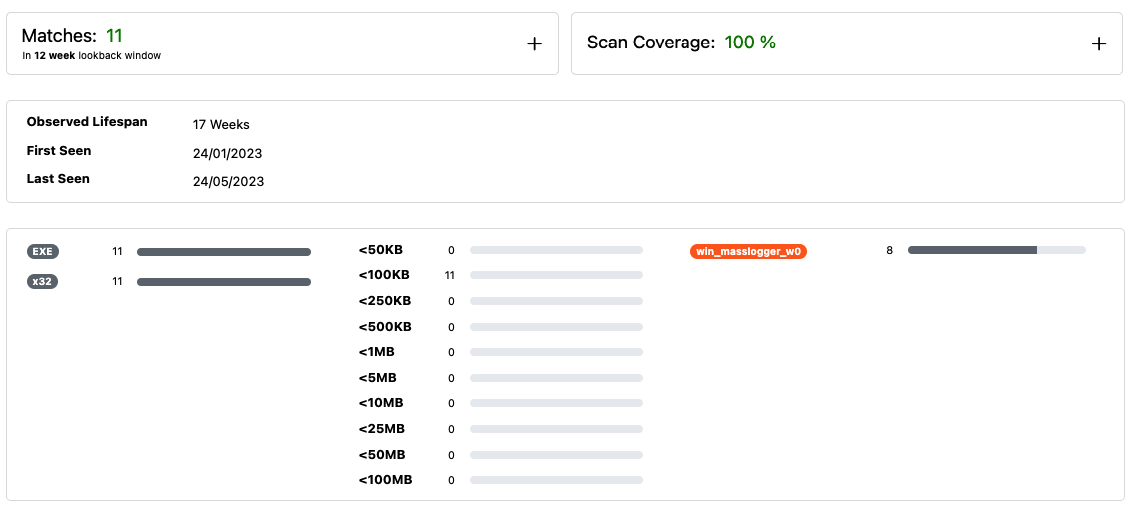Select the <100MB size label
The width and height of the screenshot is (1130, 509).
[x=385, y=480]
